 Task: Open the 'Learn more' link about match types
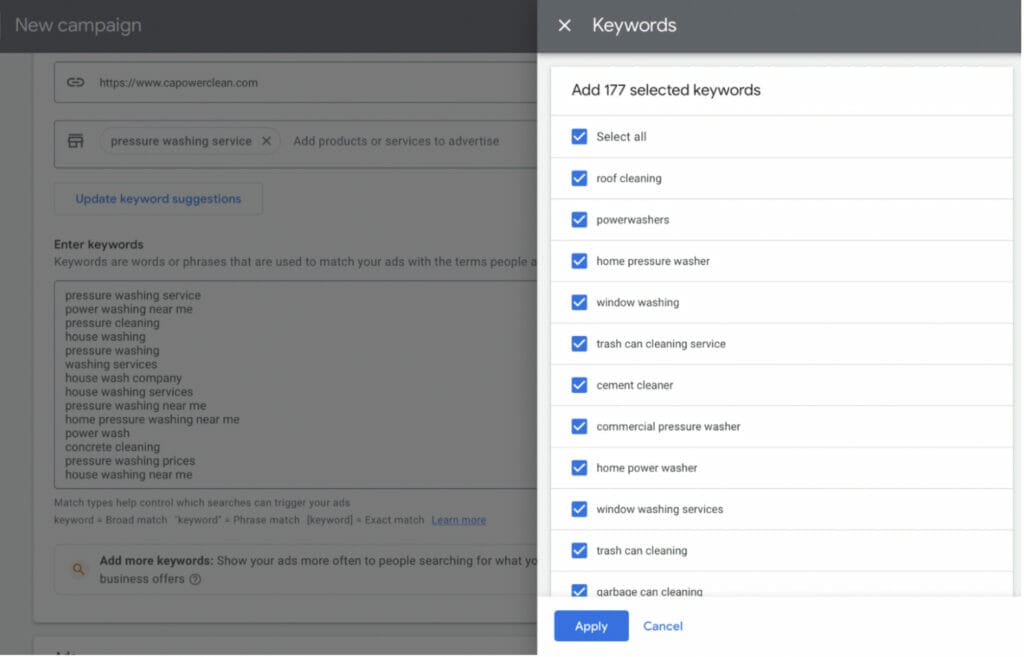pyautogui.click(x=458, y=519)
